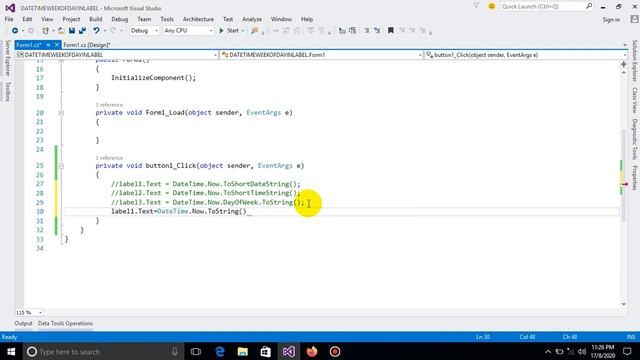Open the Project menu
This screenshot has height=360, width=640.
71,19
